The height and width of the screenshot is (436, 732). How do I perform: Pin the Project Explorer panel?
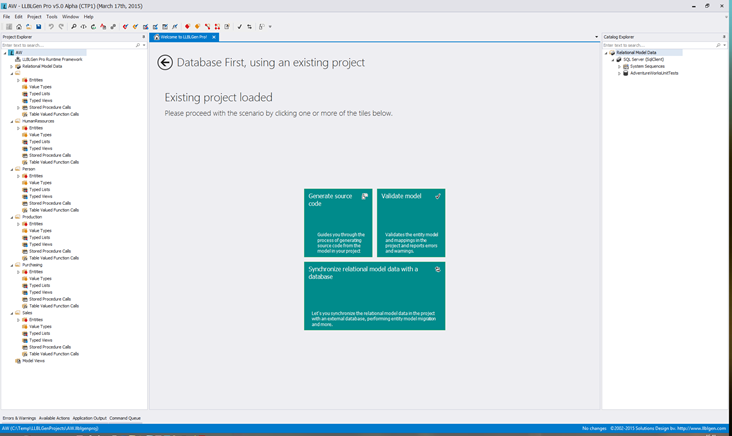click(143, 36)
